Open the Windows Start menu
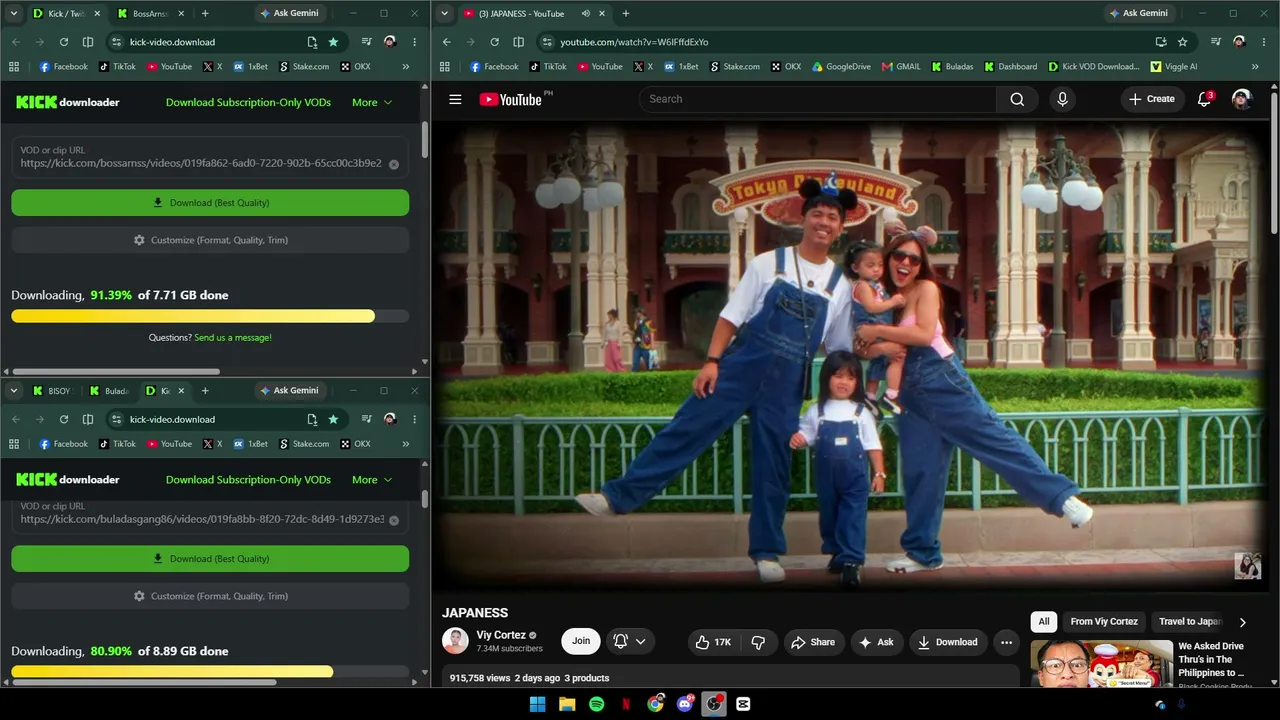This screenshot has width=1280, height=720. click(537, 704)
